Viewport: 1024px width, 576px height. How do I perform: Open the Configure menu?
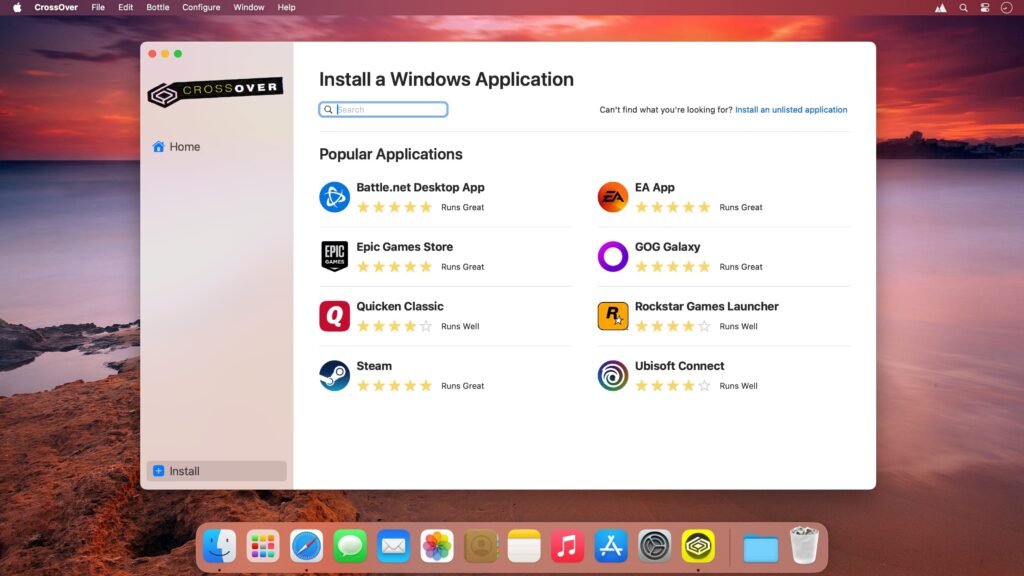[x=200, y=7]
